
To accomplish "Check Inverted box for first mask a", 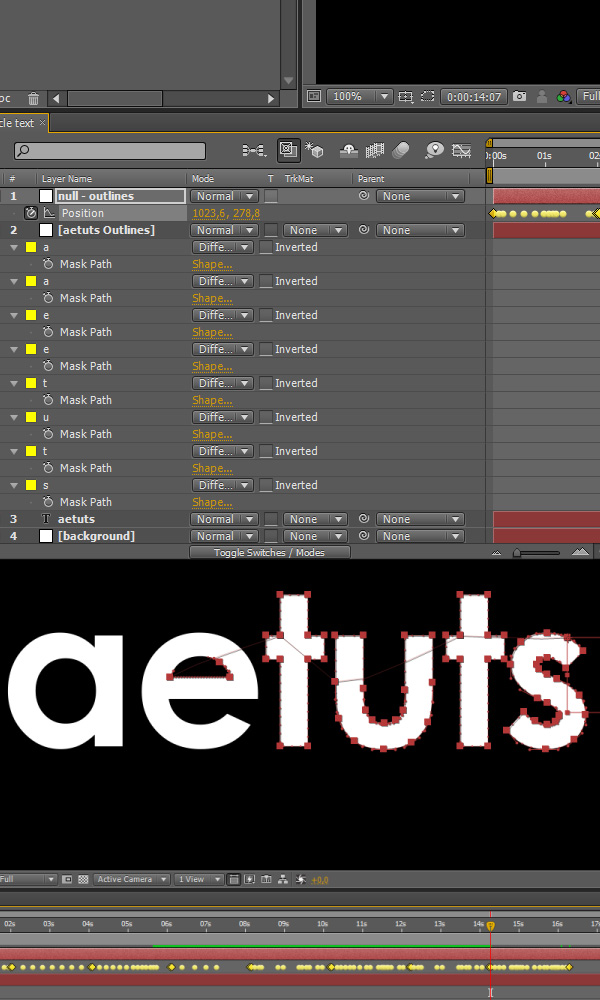I will [266, 247].
